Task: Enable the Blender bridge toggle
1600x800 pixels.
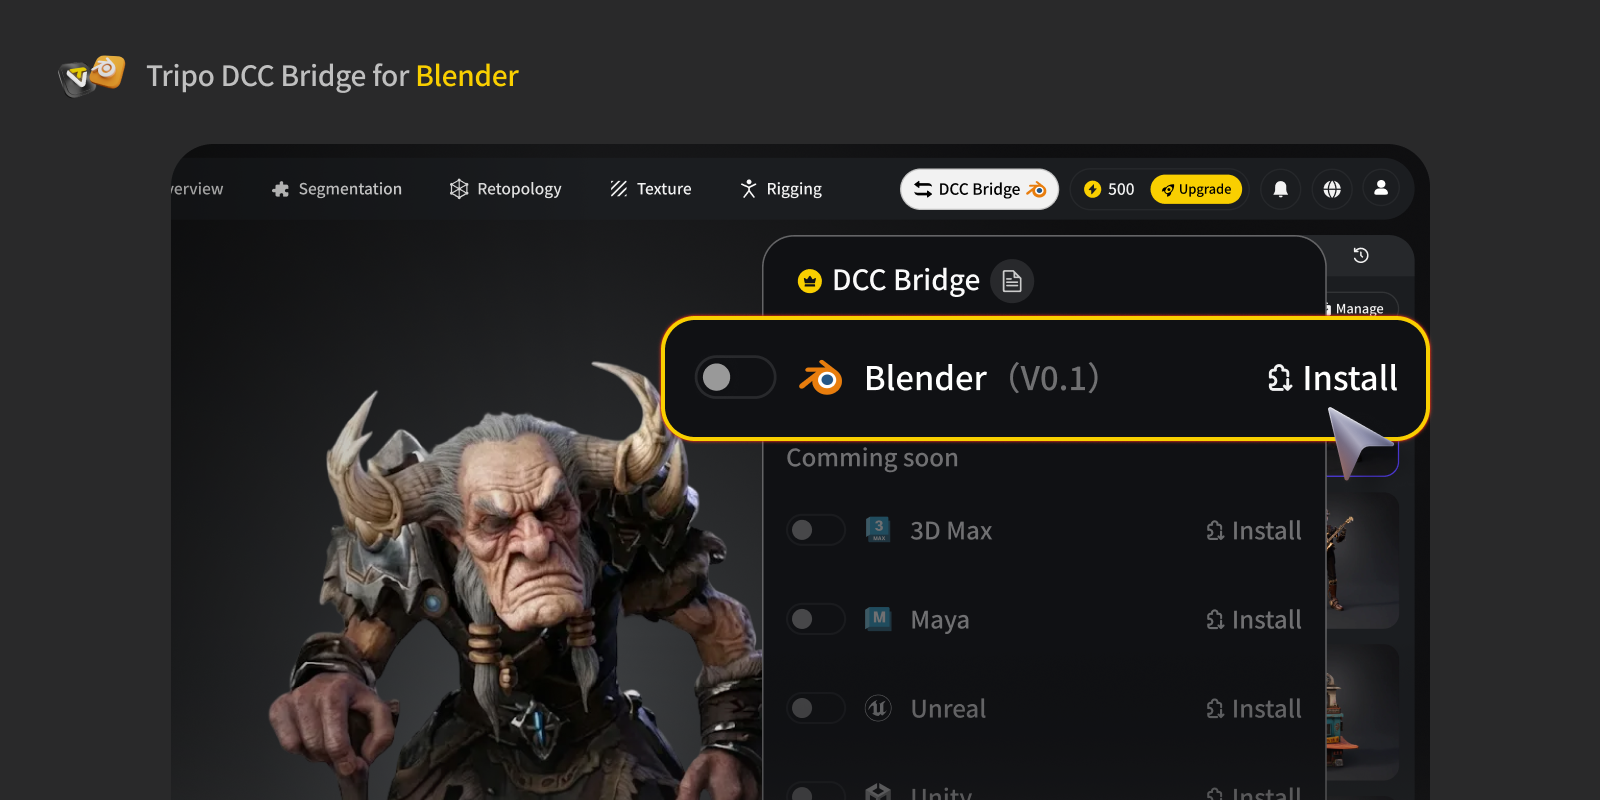Action: coord(735,377)
